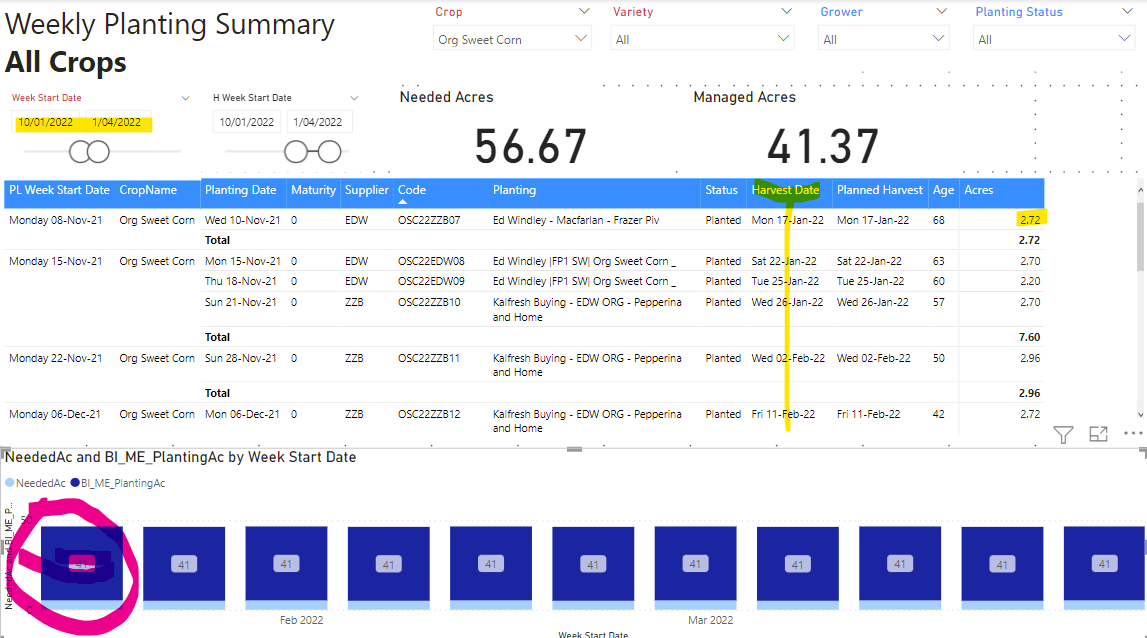Click the table scrollbar up arrow
This screenshot has width=1147, height=638.
click(1140, 190)
